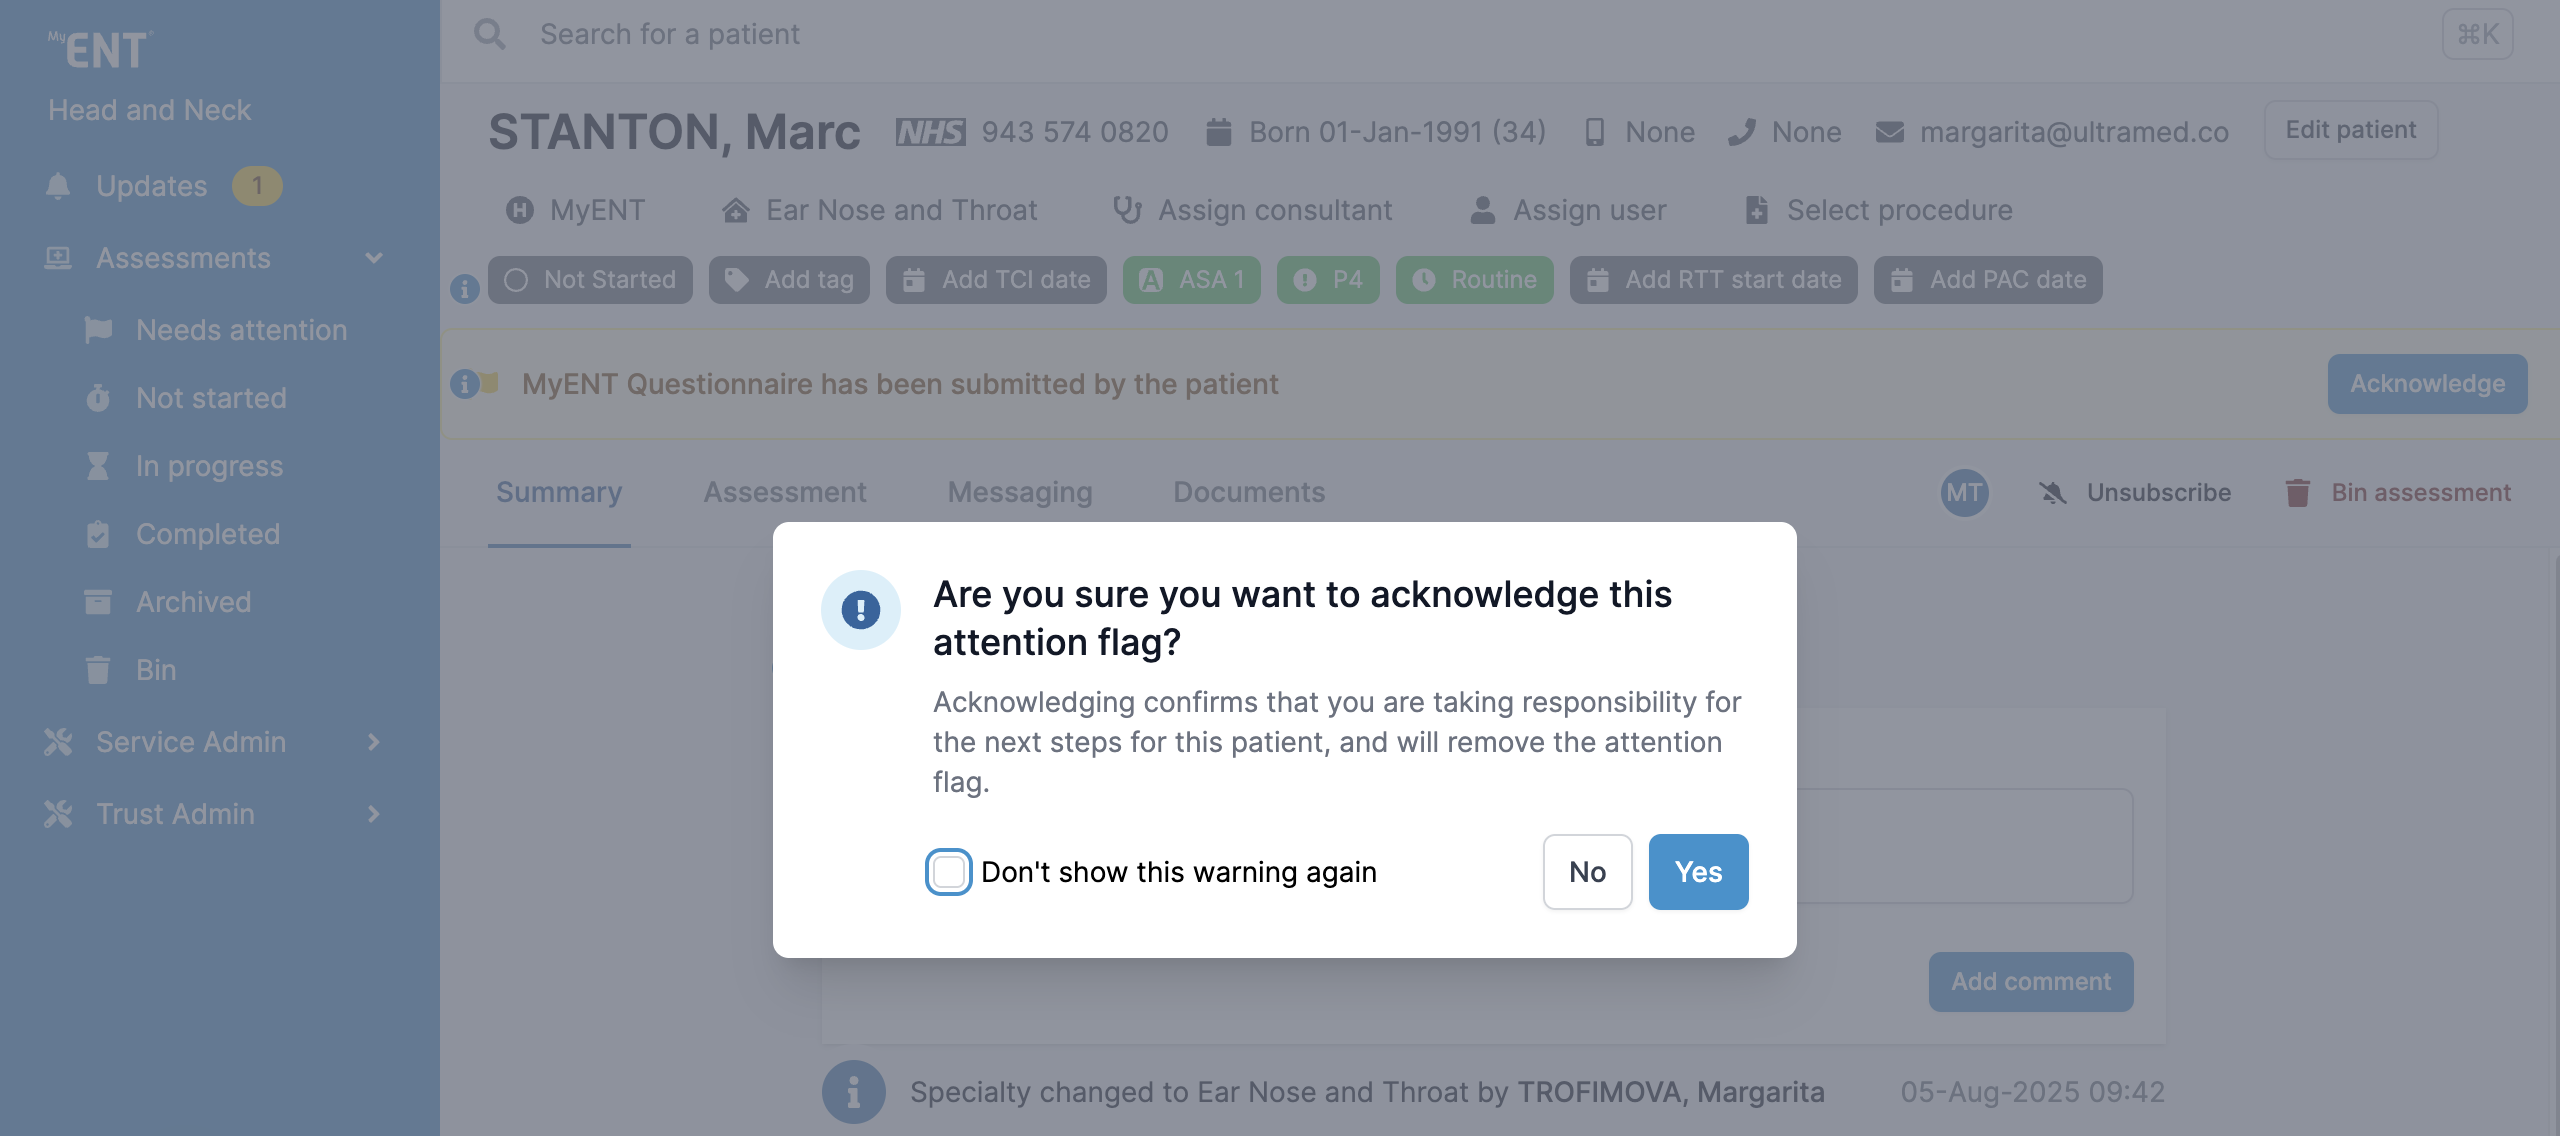
Task: Click the Unsubscribe muted bell icon
Action: point(2052,493)
